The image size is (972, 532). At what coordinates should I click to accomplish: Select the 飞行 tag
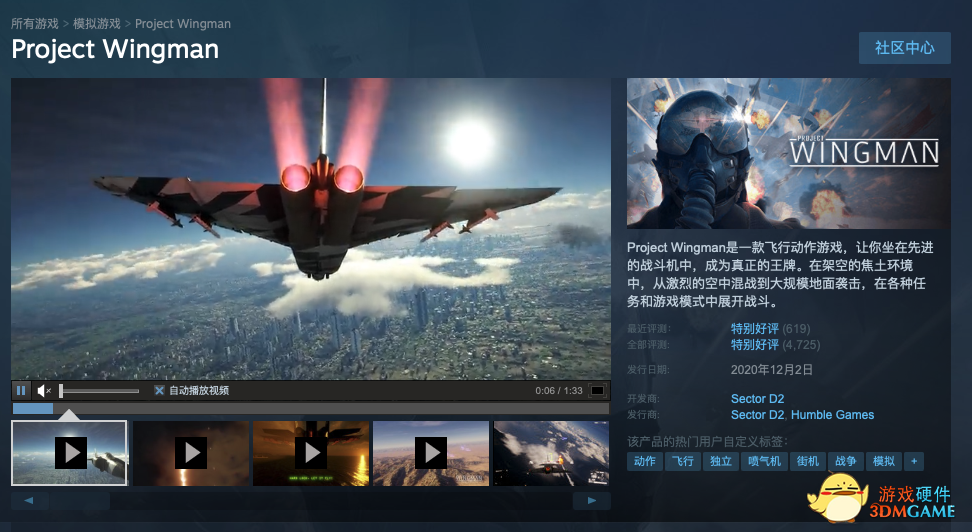click(x=683, y=461)
